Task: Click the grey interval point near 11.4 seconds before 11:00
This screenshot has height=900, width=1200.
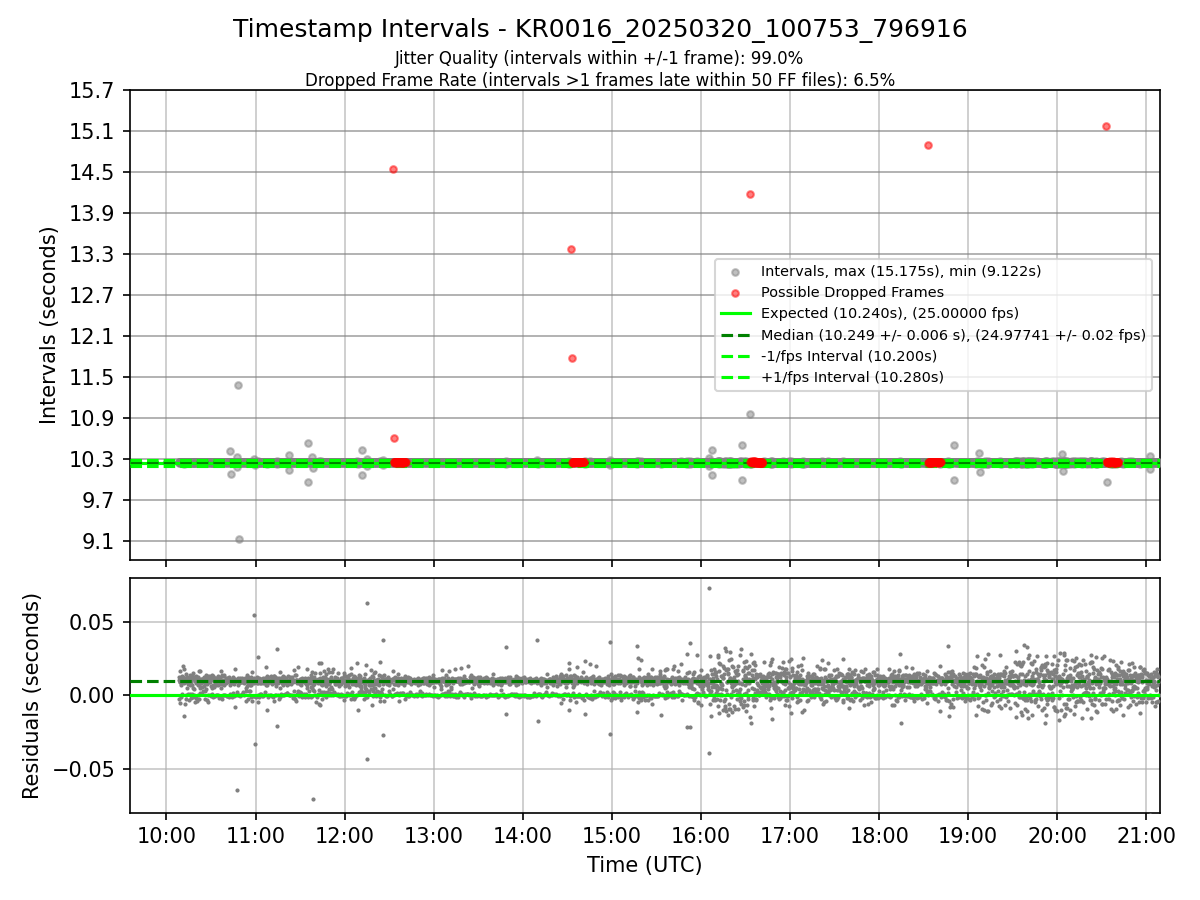Action: pos(238,385)
